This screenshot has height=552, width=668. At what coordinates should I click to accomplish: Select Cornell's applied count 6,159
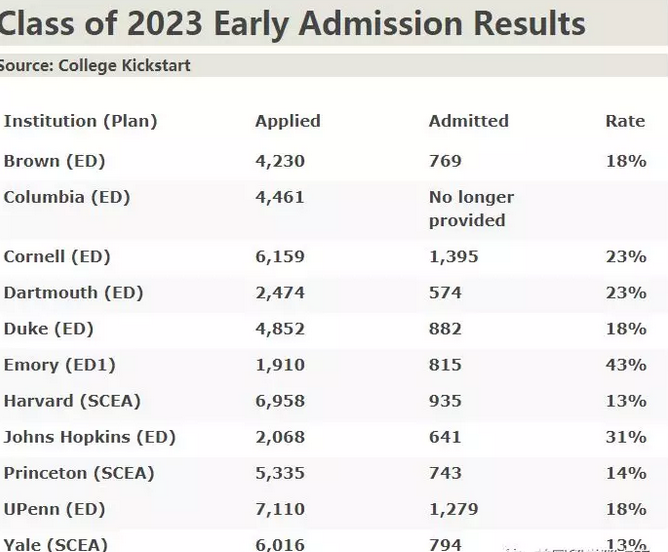[280, 257]
